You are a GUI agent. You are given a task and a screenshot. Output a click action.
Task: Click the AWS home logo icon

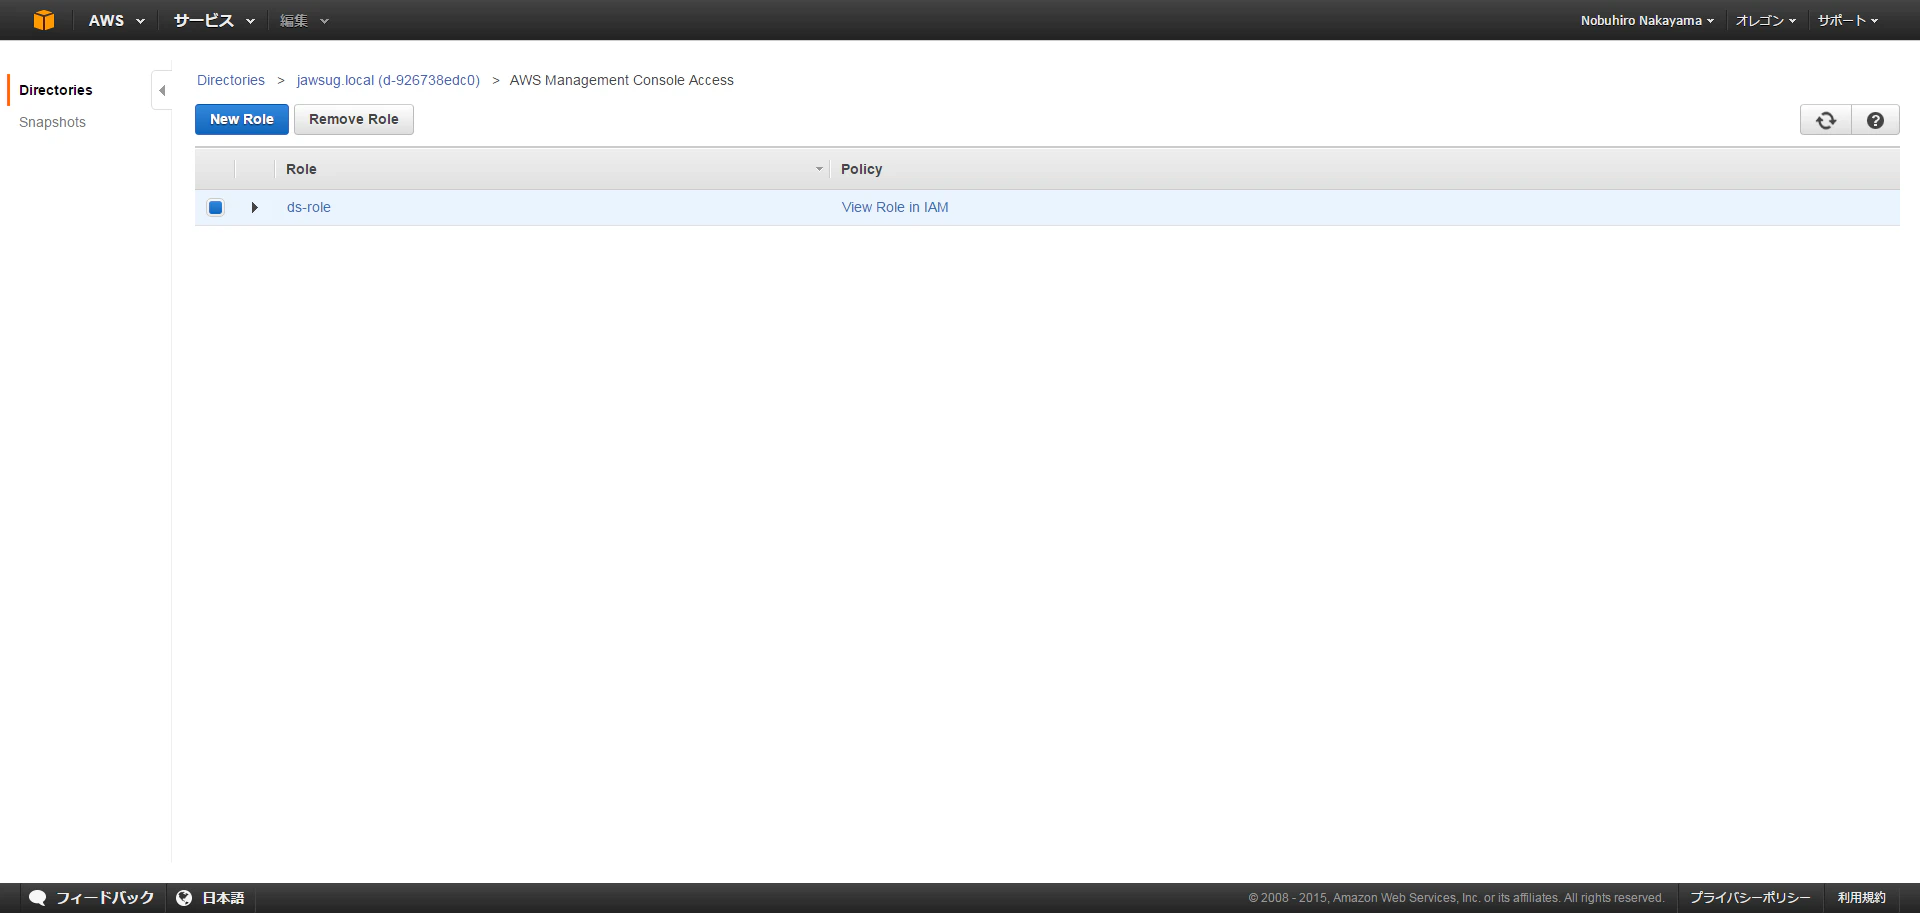click(x=43, y=20)
